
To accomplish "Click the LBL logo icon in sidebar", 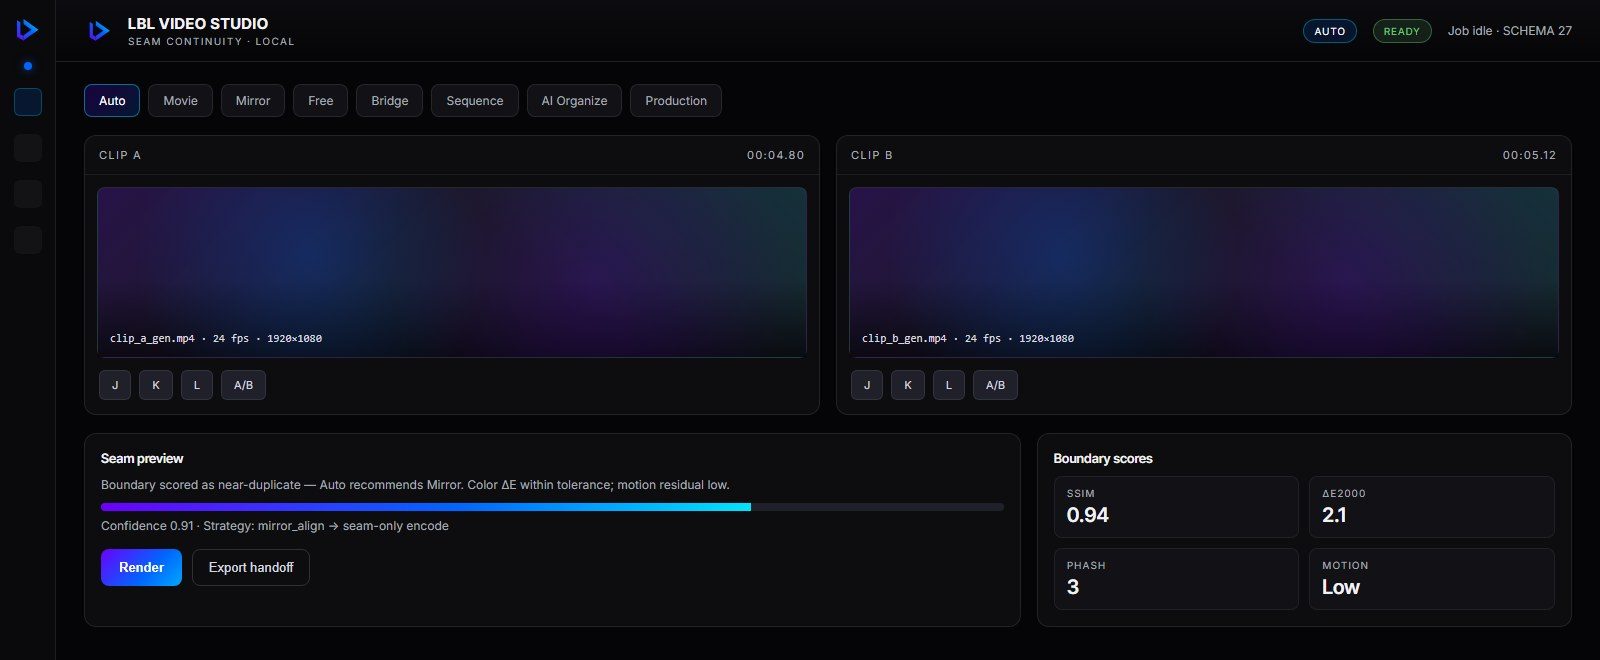I will click(27, 30).
